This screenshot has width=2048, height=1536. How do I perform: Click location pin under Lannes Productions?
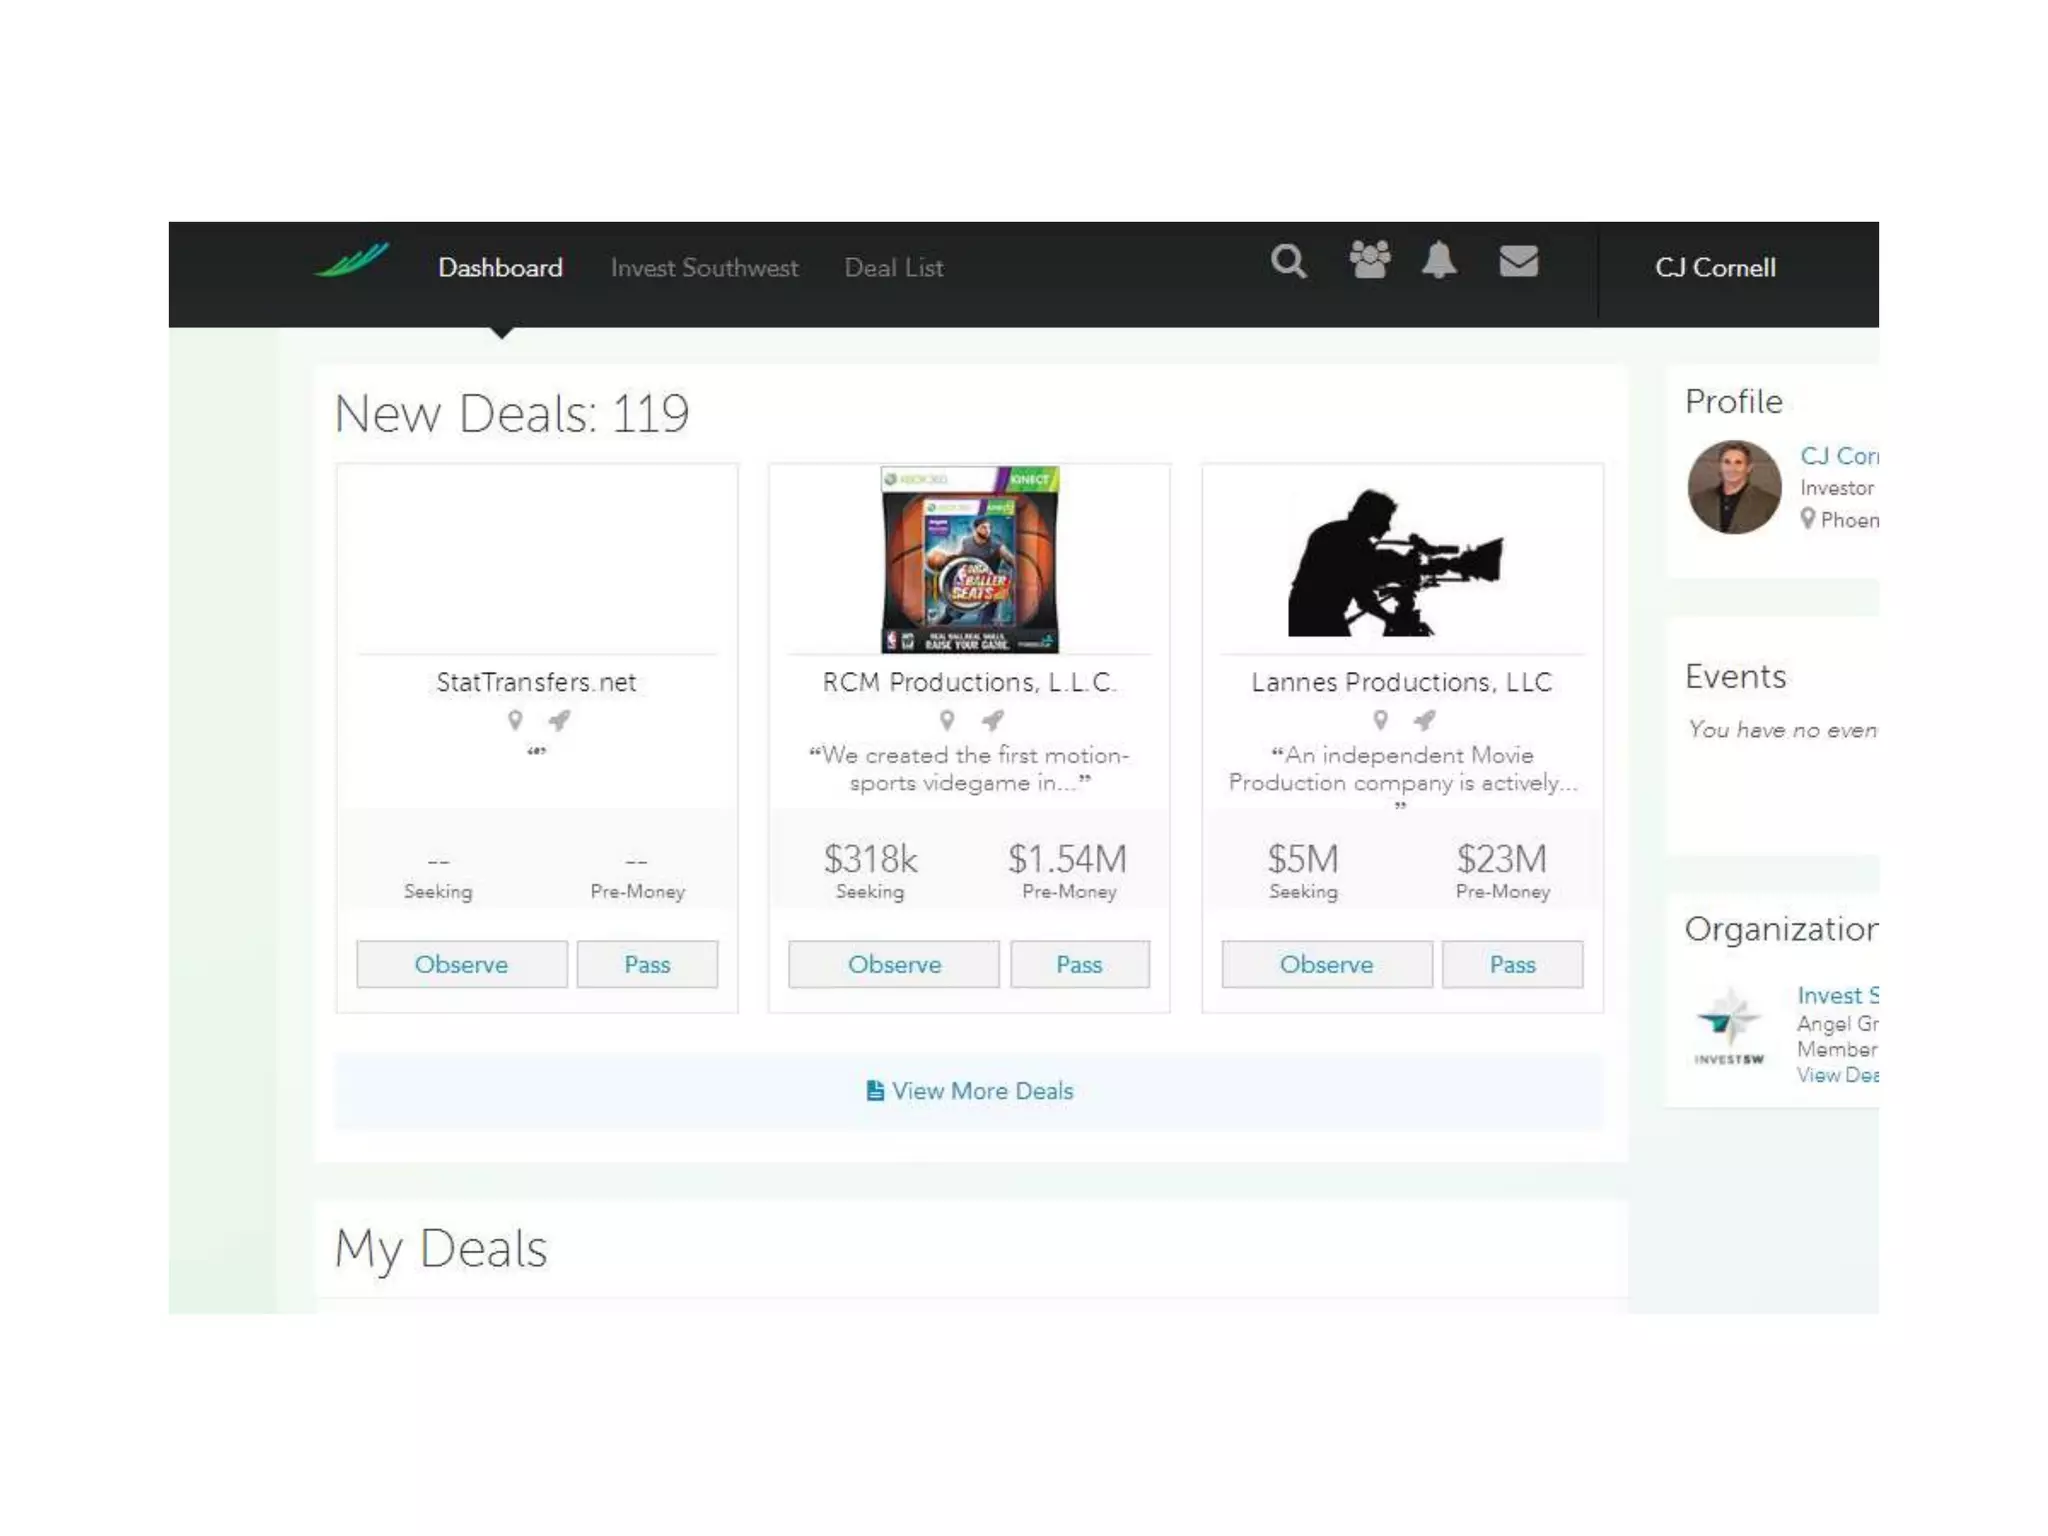click(x=1380, y=720)
